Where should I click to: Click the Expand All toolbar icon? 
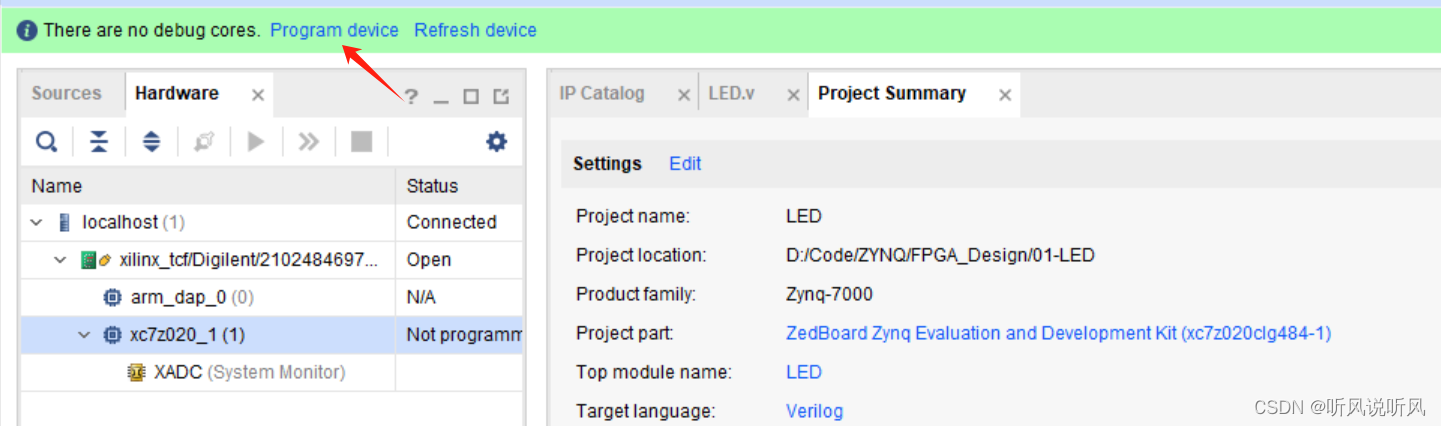151,142
